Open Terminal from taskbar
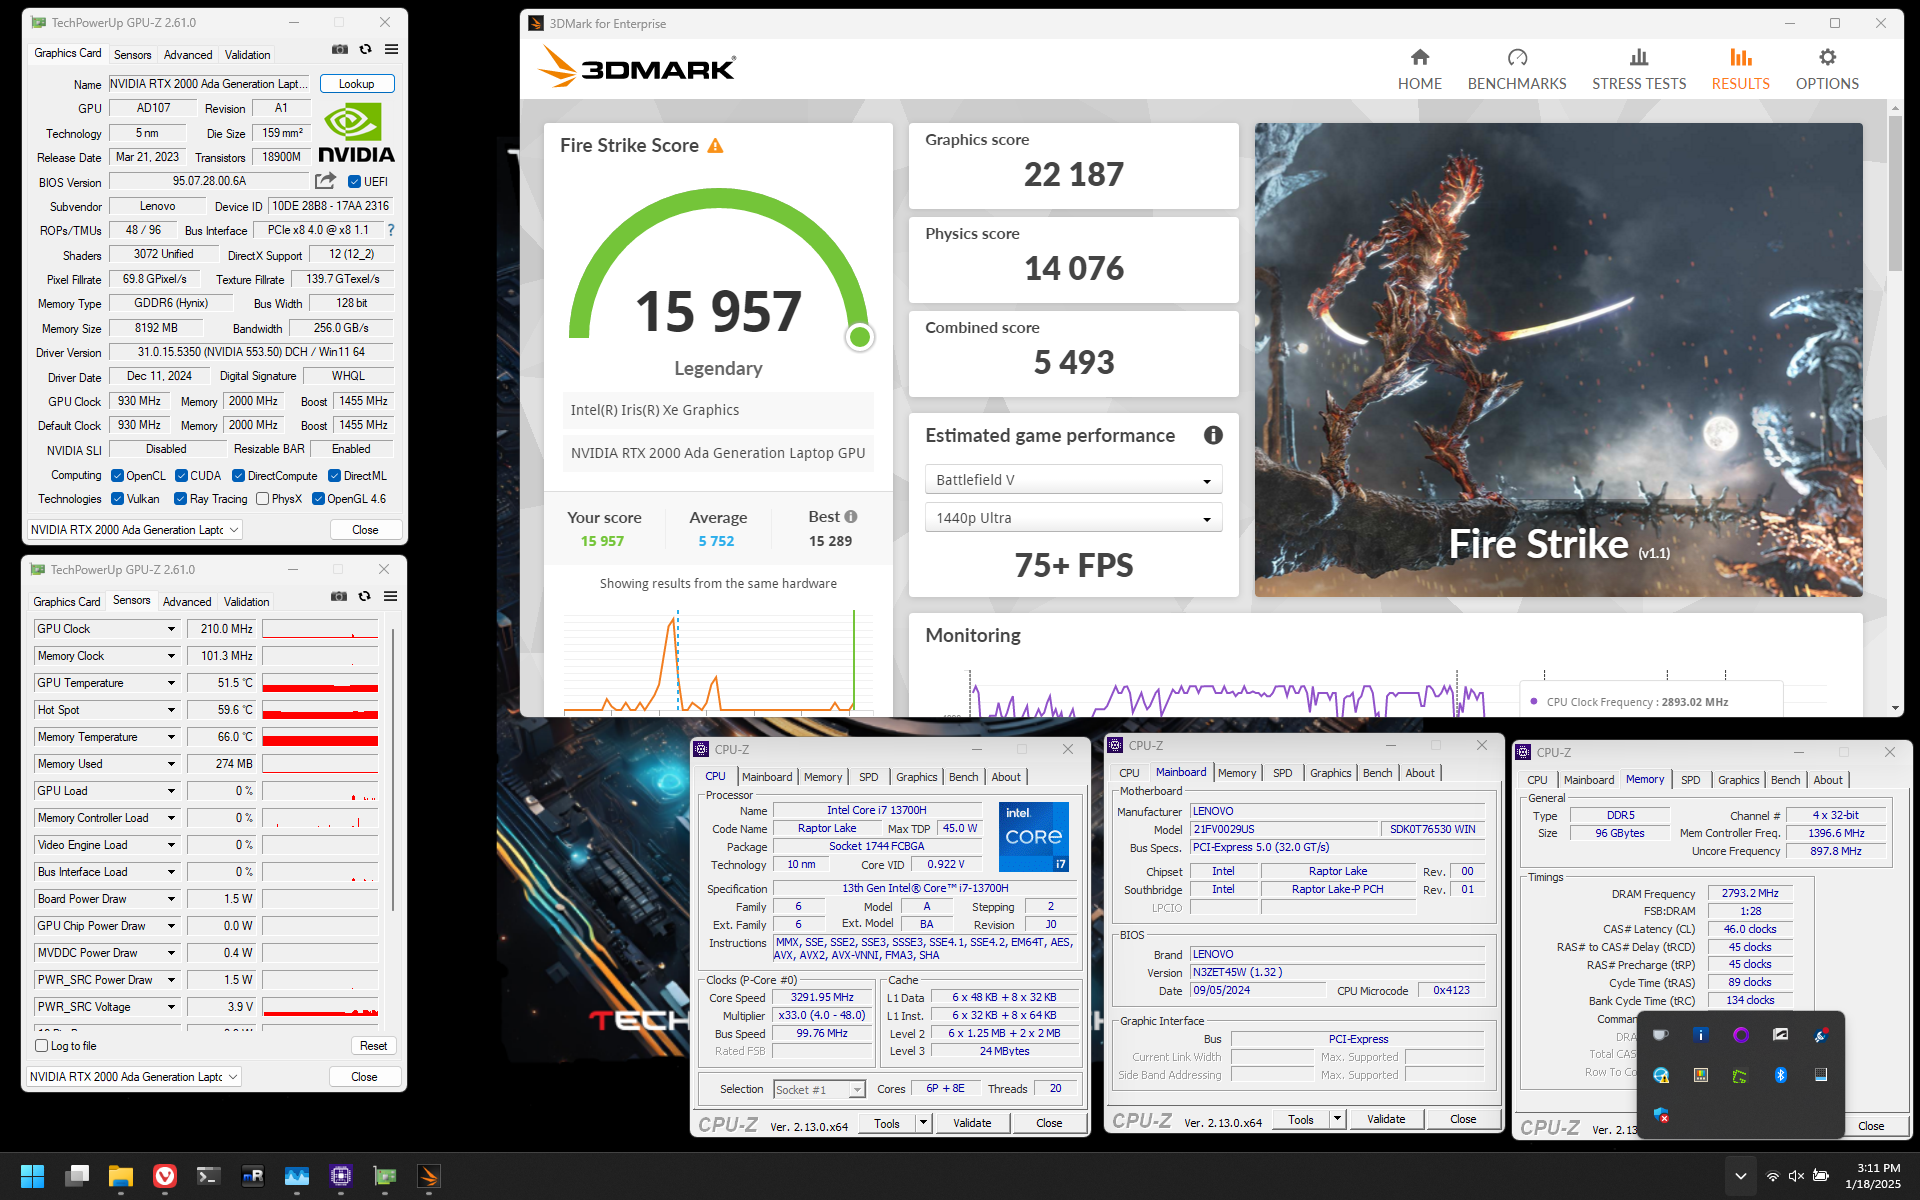The height and width of the screenshot is (1200, 1920). (209, 1176)
